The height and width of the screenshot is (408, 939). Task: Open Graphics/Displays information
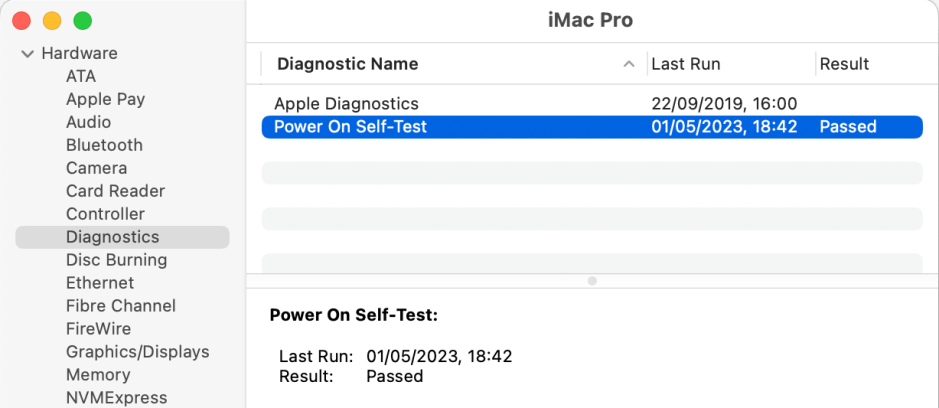pyautogui.click(x=137, y=352)
